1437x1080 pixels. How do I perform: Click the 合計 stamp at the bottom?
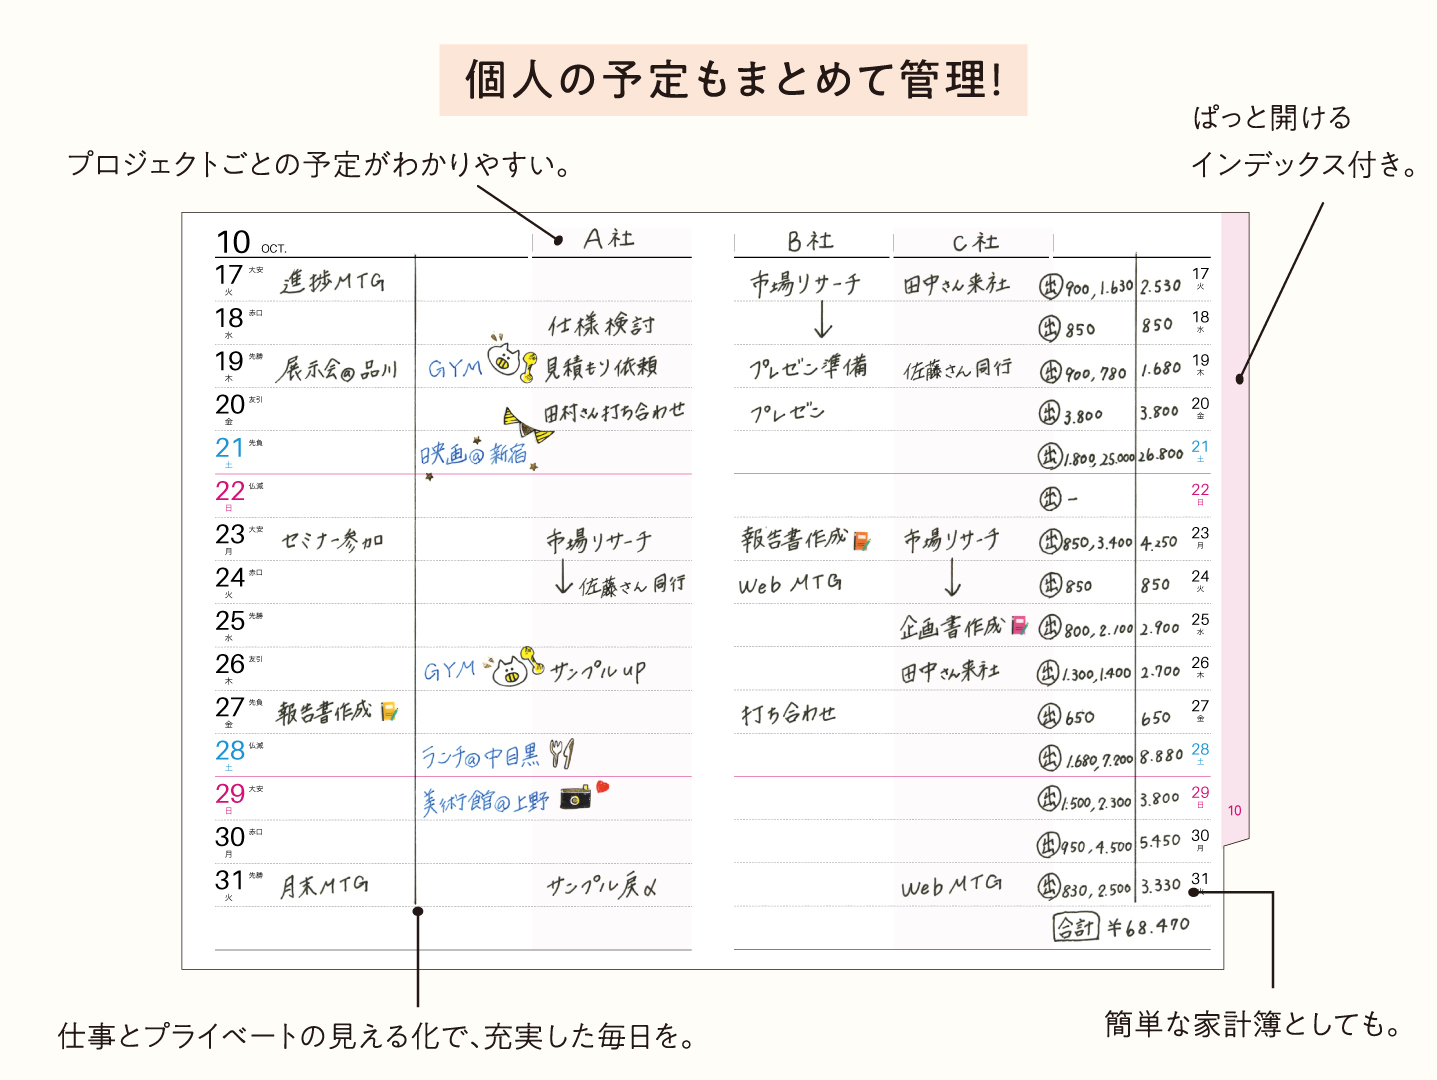point(1076,927)
